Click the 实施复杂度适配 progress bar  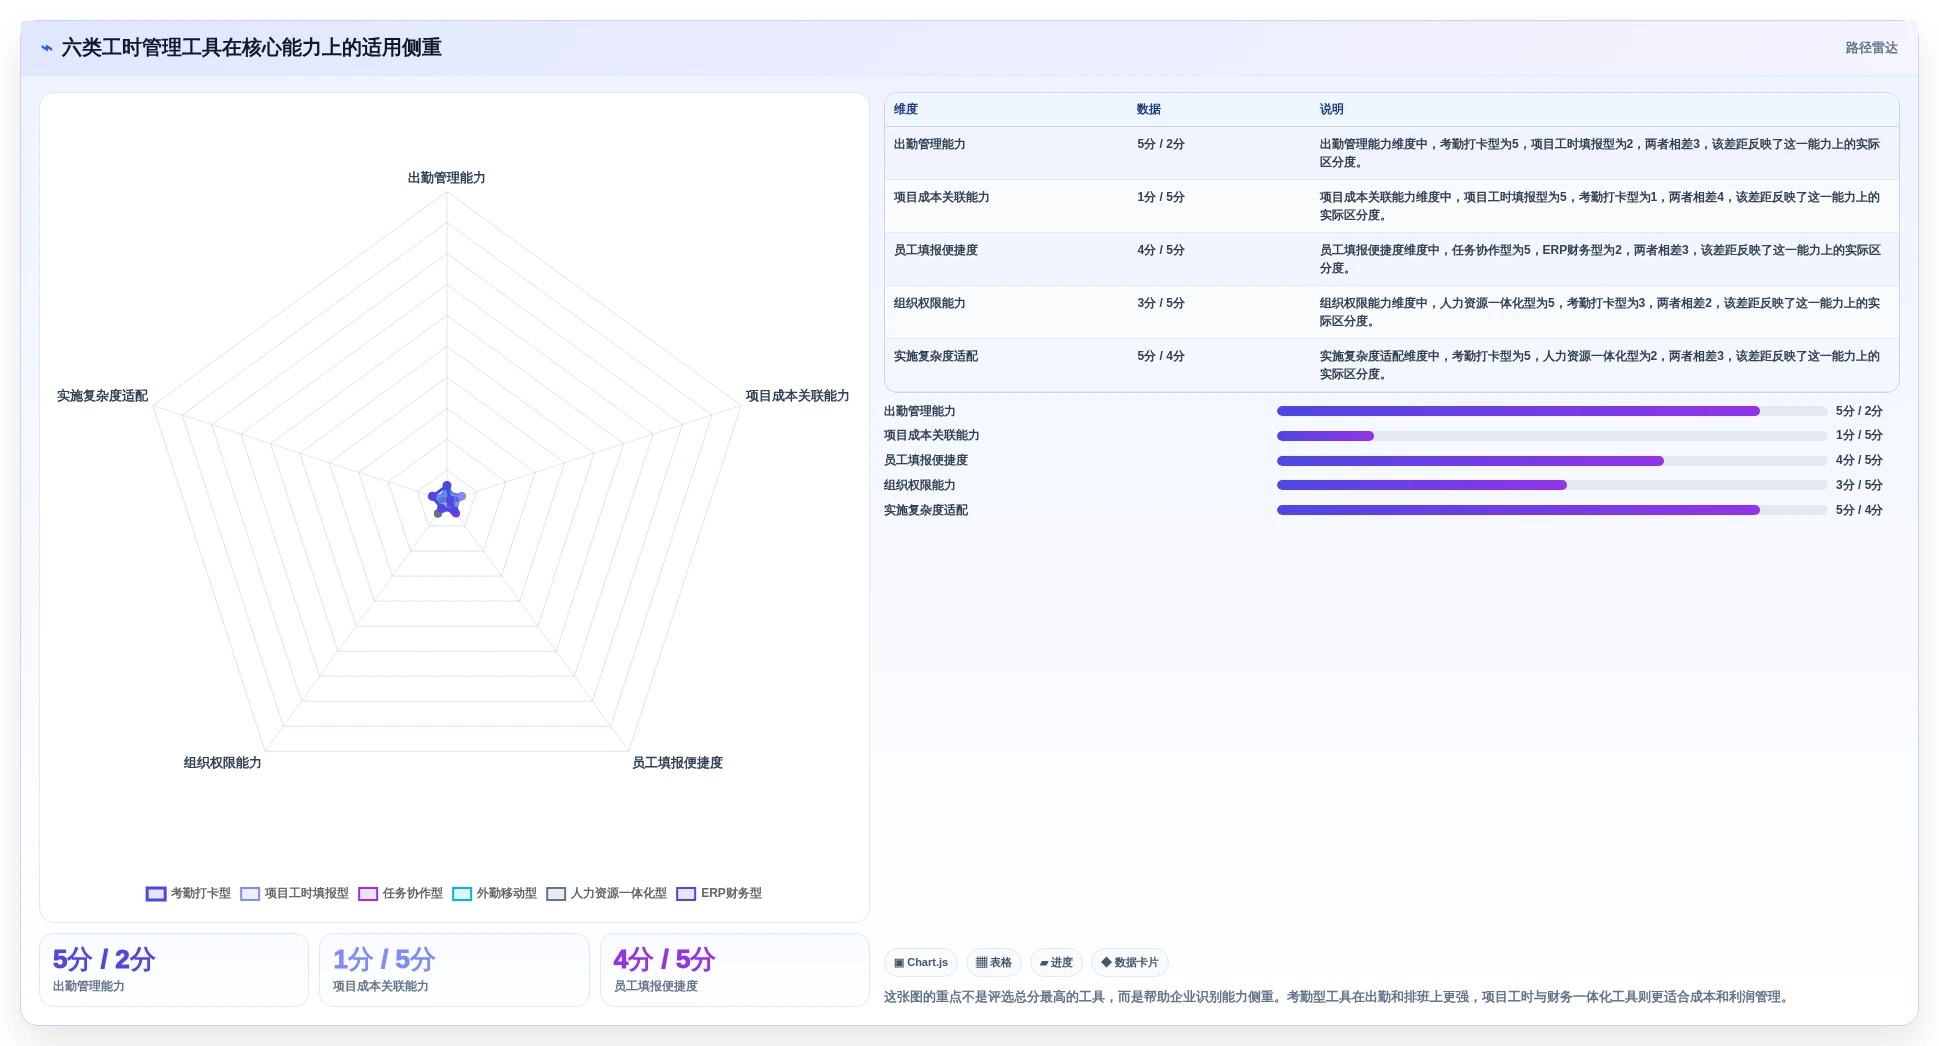1552,510
